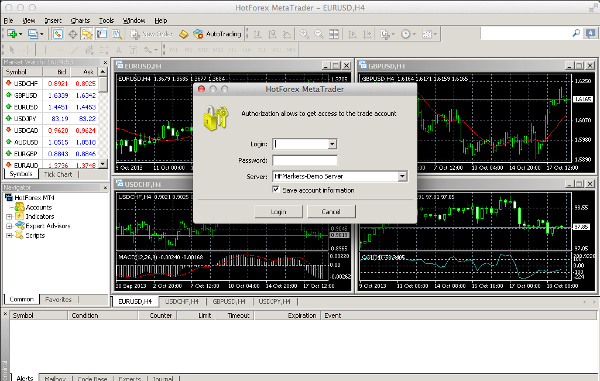Toggle chart shift icon
This screenshot has height=381, width=600.
[x=367, y=34]
